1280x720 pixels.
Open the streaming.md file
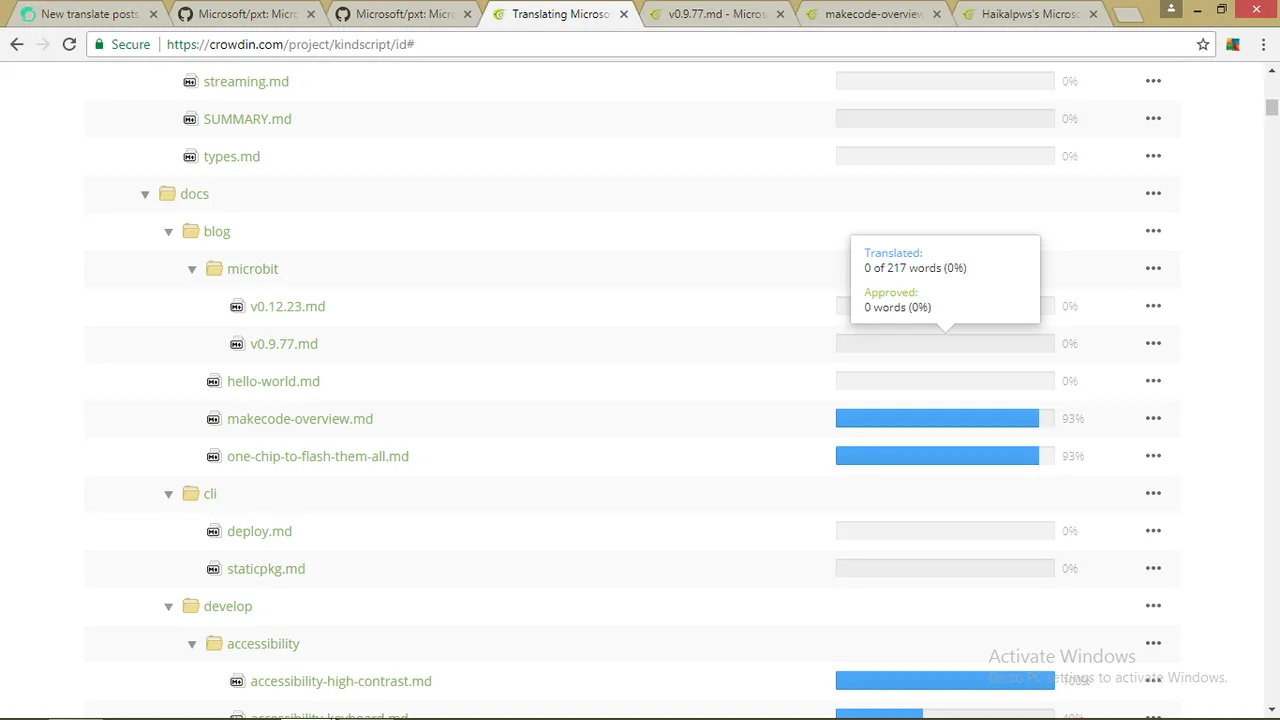click(x=246, y=81)
